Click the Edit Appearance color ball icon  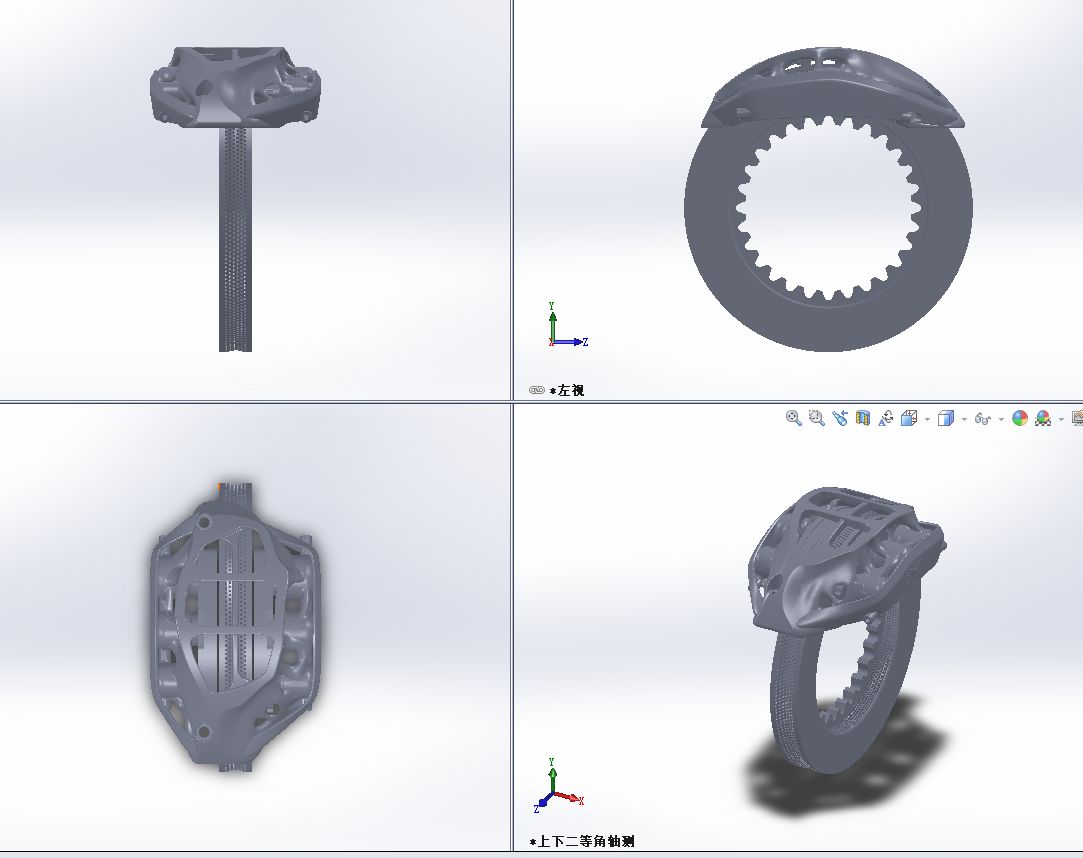(x=1020, y=418)
